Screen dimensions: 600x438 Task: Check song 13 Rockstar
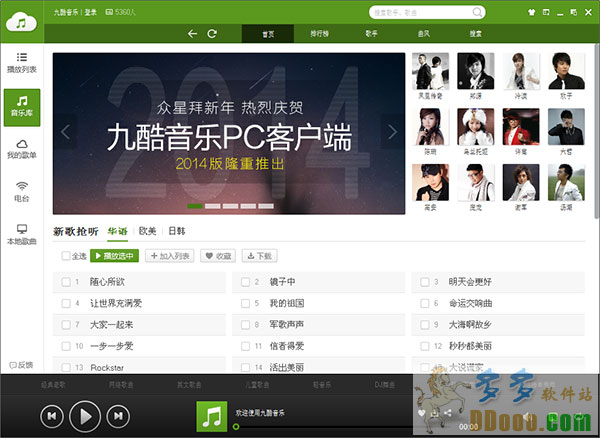[x=66, y=368]
